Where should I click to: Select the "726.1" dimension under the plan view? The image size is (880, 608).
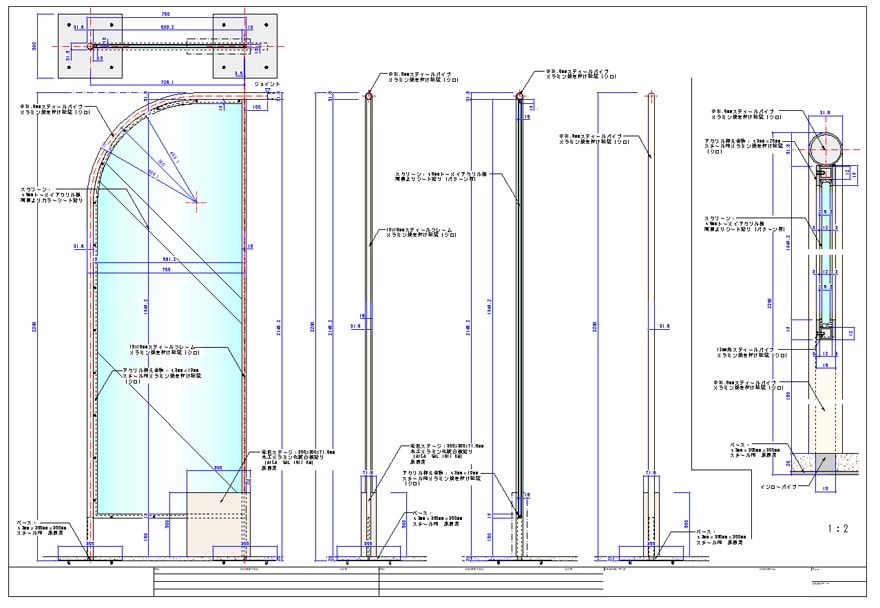[x=167, y=82]
